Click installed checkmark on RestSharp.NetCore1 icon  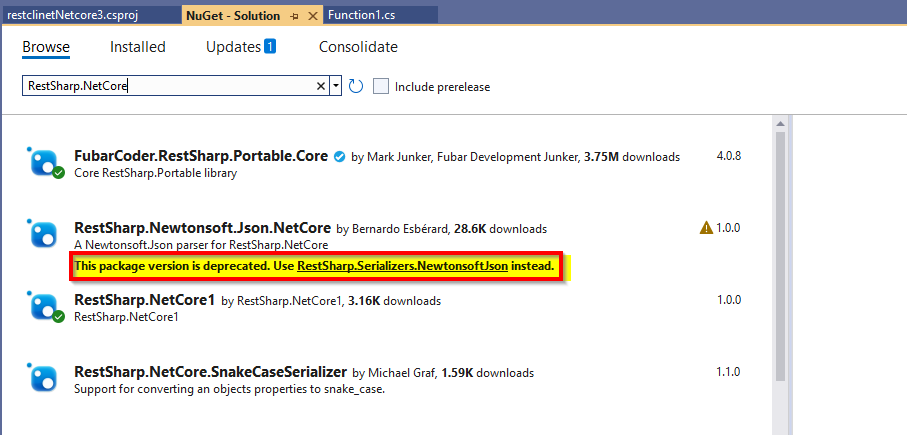click(x=58, y=317)
